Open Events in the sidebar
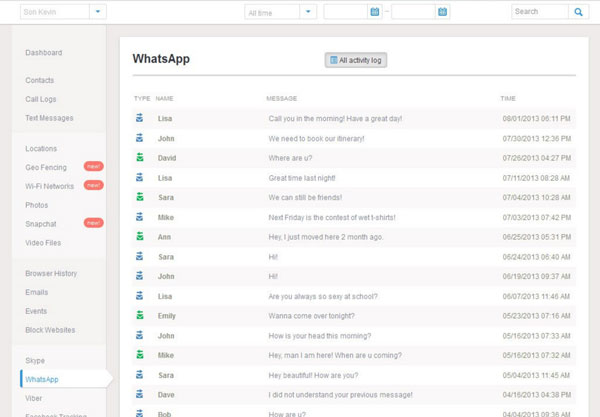This screenshot has width=600, height=417. pyautogui.click(x=36, y=311)
